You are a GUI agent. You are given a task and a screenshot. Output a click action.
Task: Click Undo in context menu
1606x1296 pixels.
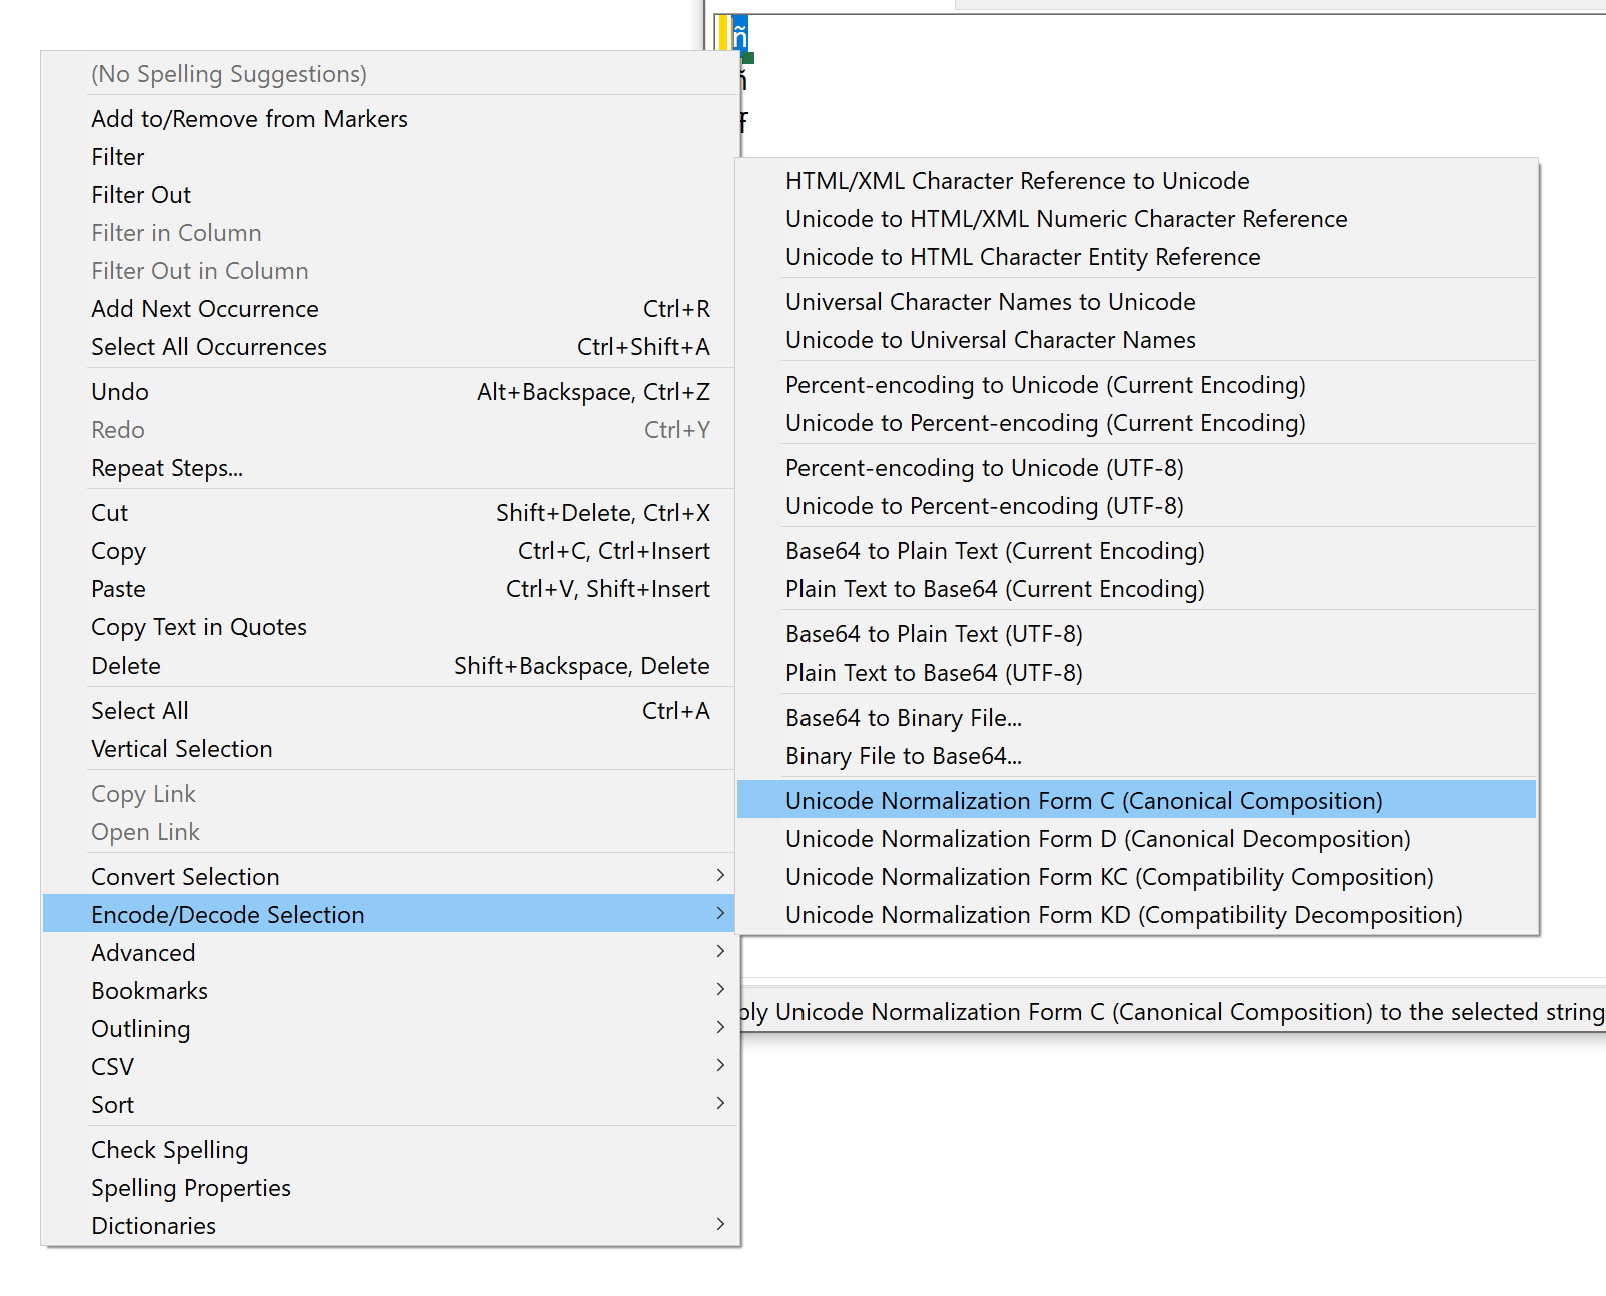[390, 392]
